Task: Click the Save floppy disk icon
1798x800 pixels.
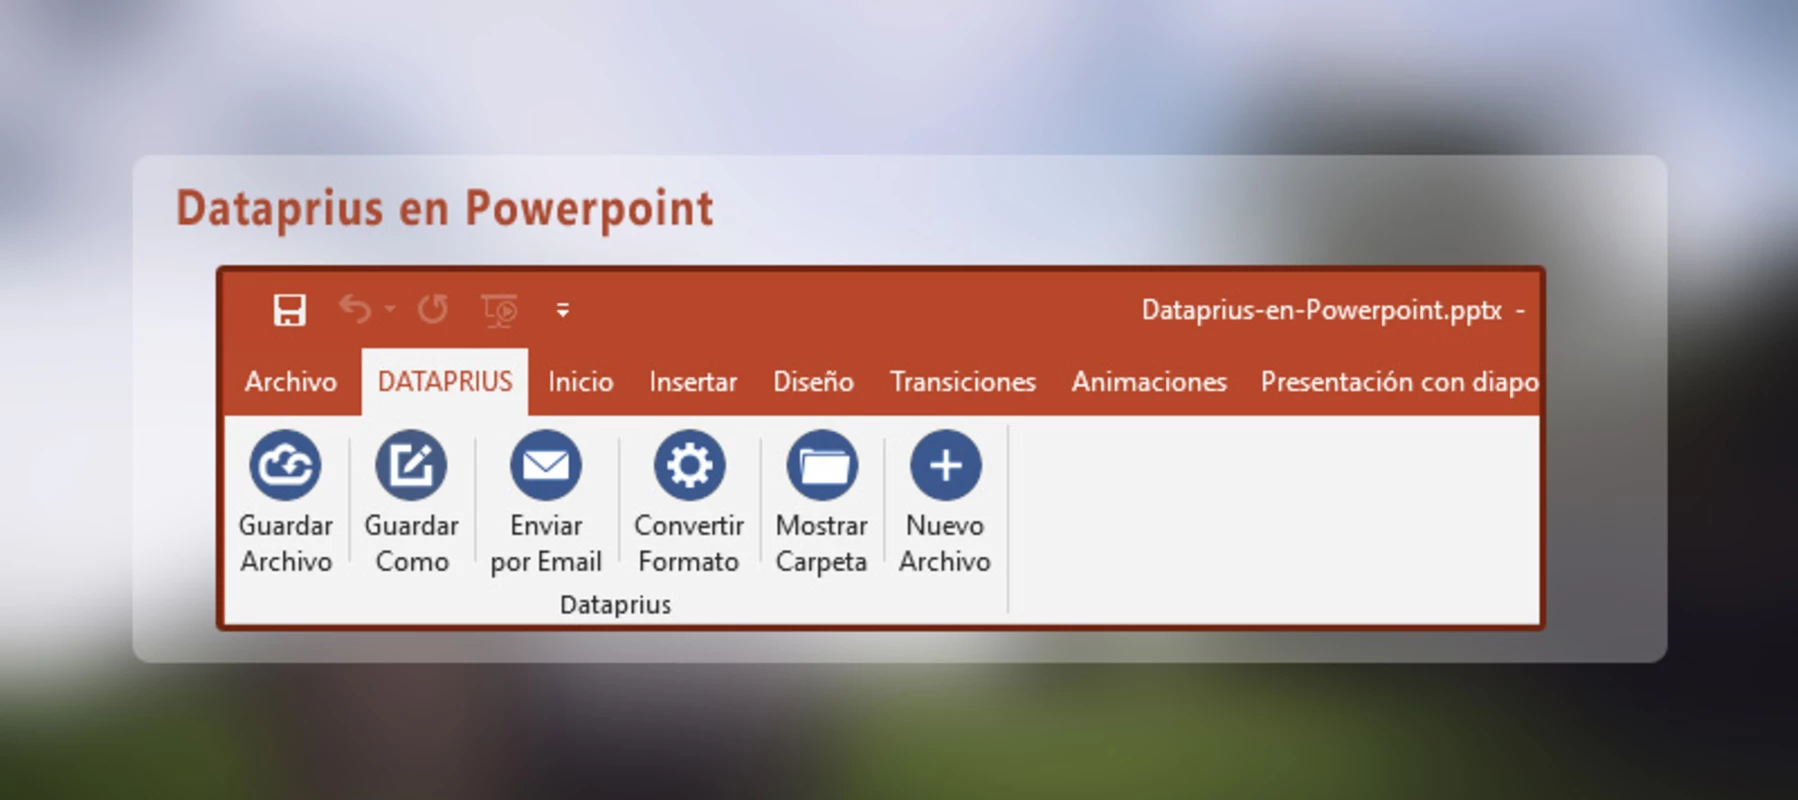Action: [290, 310]
